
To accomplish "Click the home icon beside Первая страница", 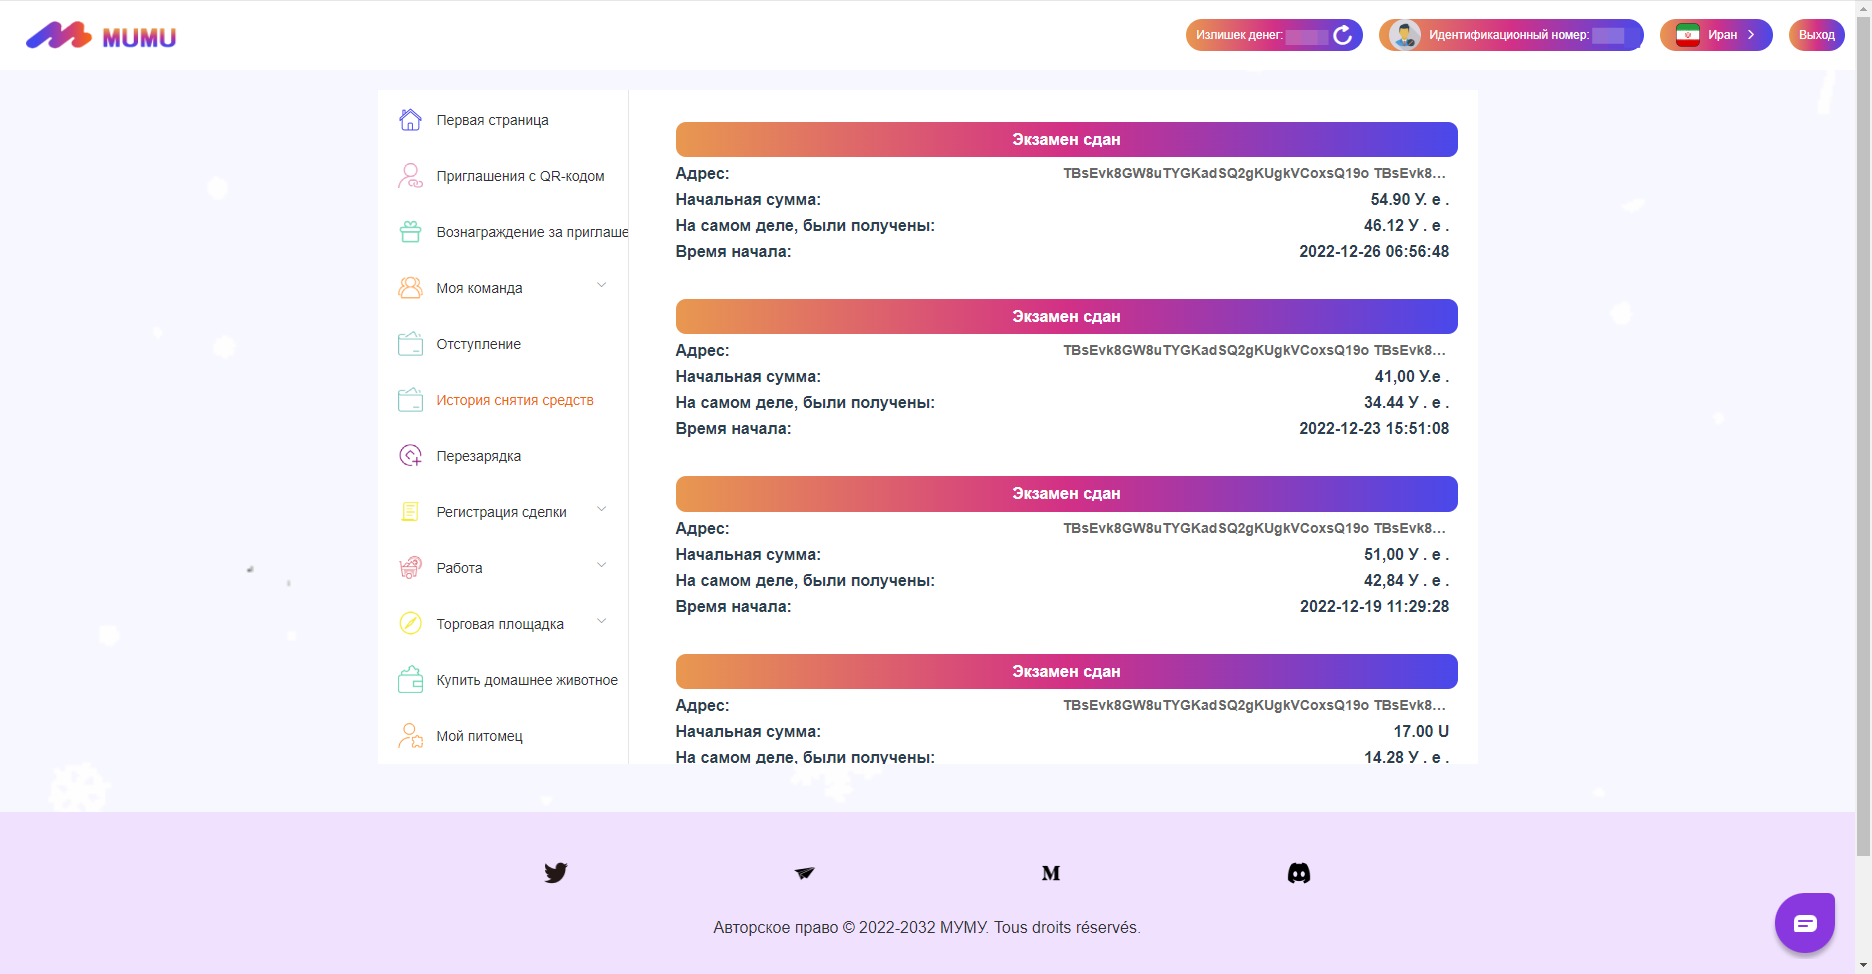I will tap(410, 120).
